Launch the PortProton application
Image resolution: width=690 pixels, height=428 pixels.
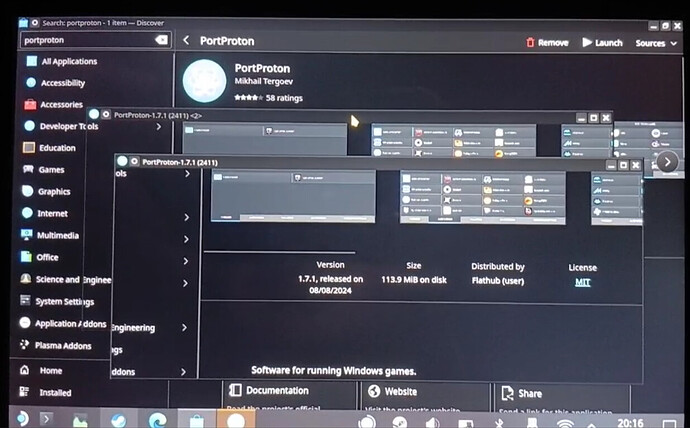click(602, 43)
